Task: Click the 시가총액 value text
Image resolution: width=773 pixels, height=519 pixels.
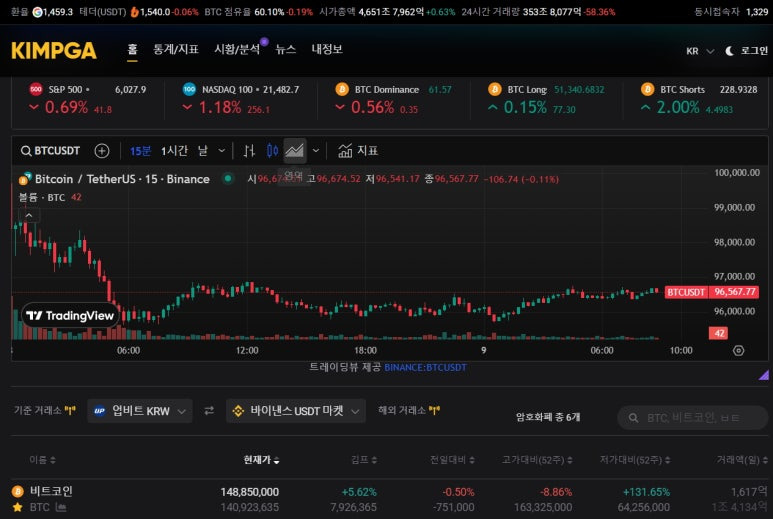Action: [x=391, y=12]
